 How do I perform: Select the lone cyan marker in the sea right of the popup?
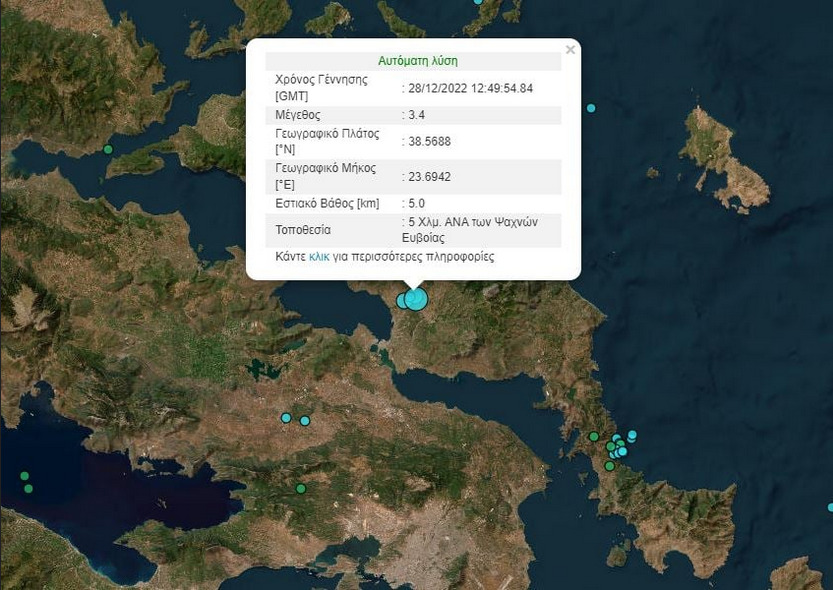[x=591, y=108]
